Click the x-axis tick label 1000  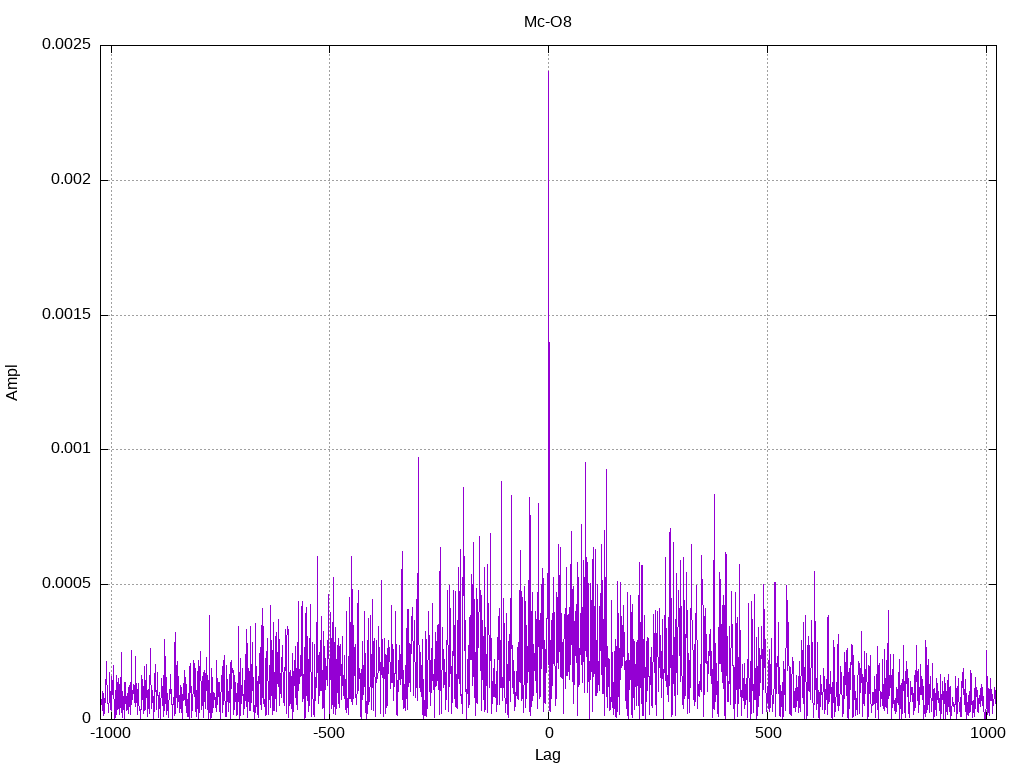coord(987,733)
